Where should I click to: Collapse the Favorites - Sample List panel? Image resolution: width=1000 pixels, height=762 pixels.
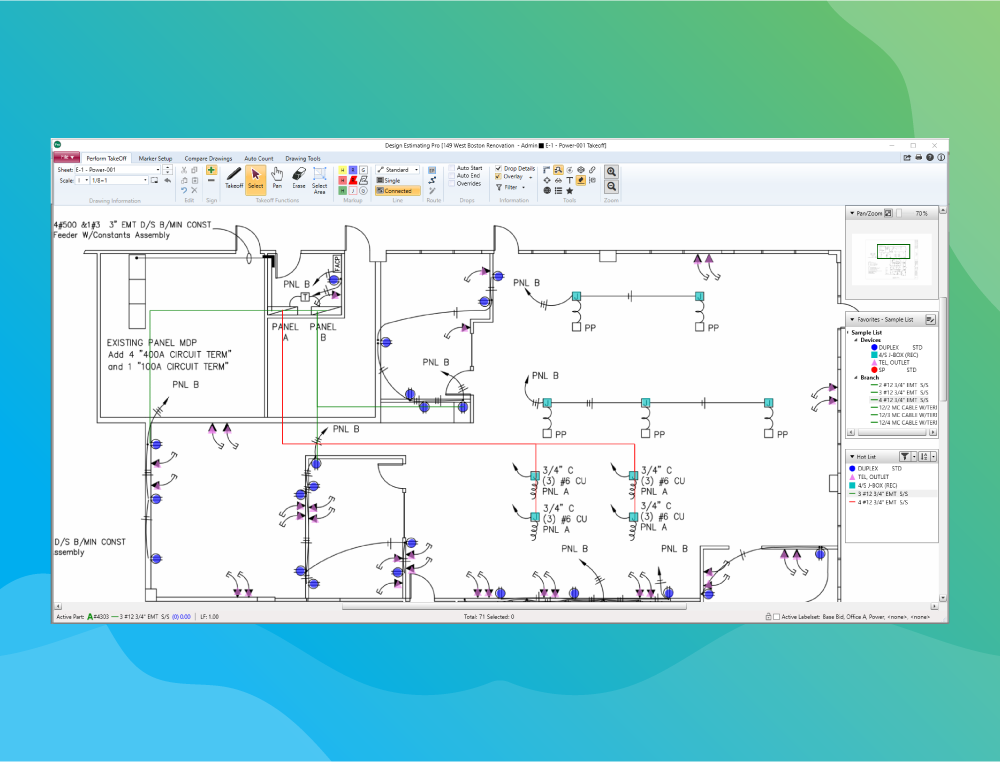pos(850,319)
